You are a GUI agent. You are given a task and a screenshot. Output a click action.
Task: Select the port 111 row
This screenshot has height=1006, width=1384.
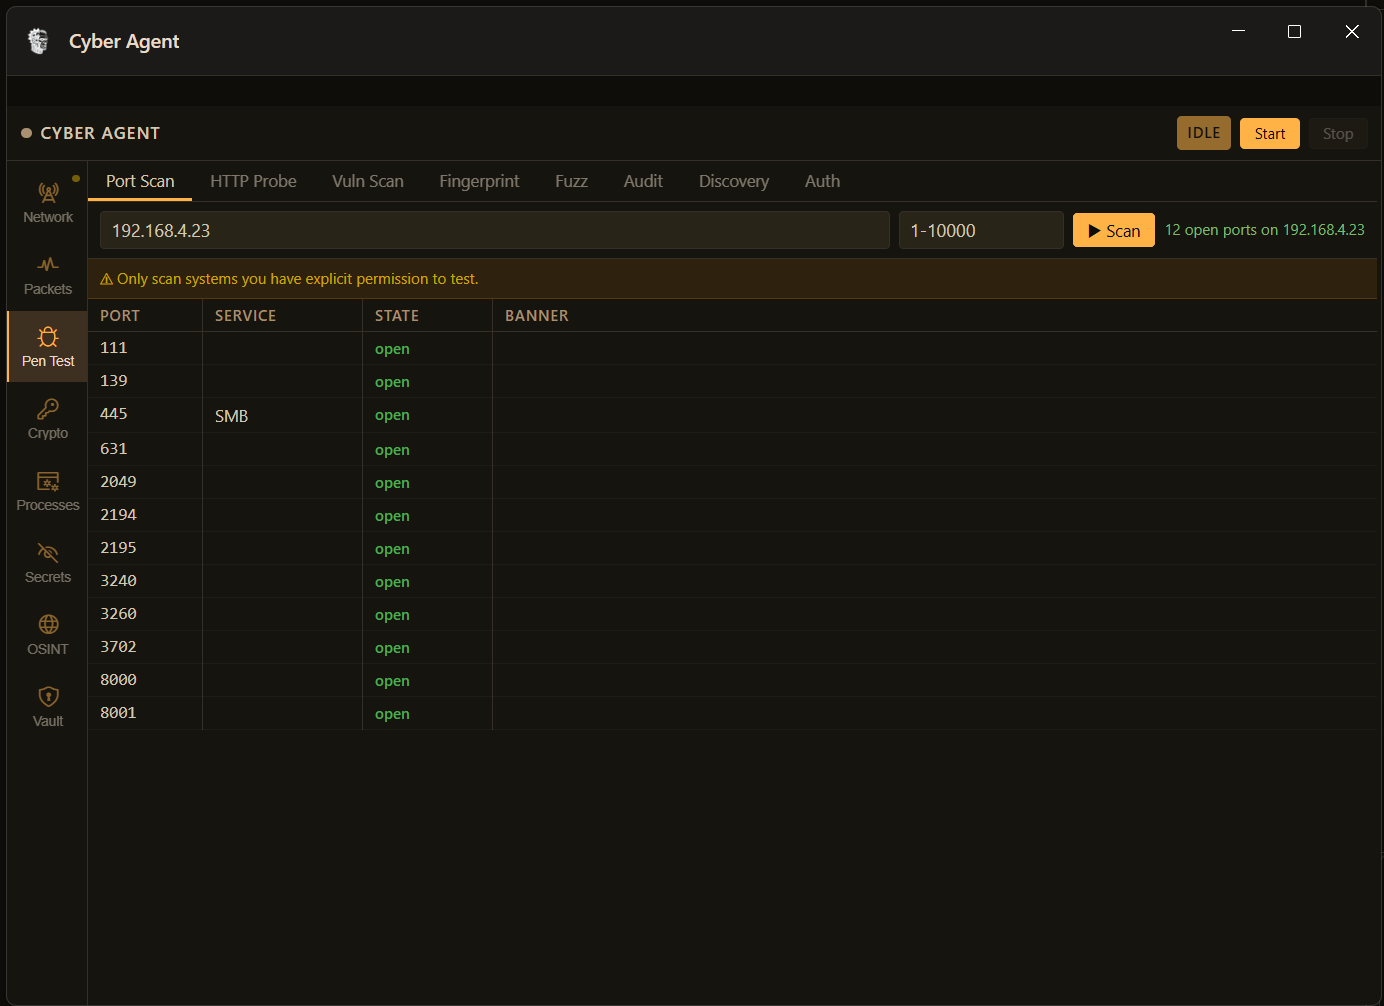click(732, 348)
